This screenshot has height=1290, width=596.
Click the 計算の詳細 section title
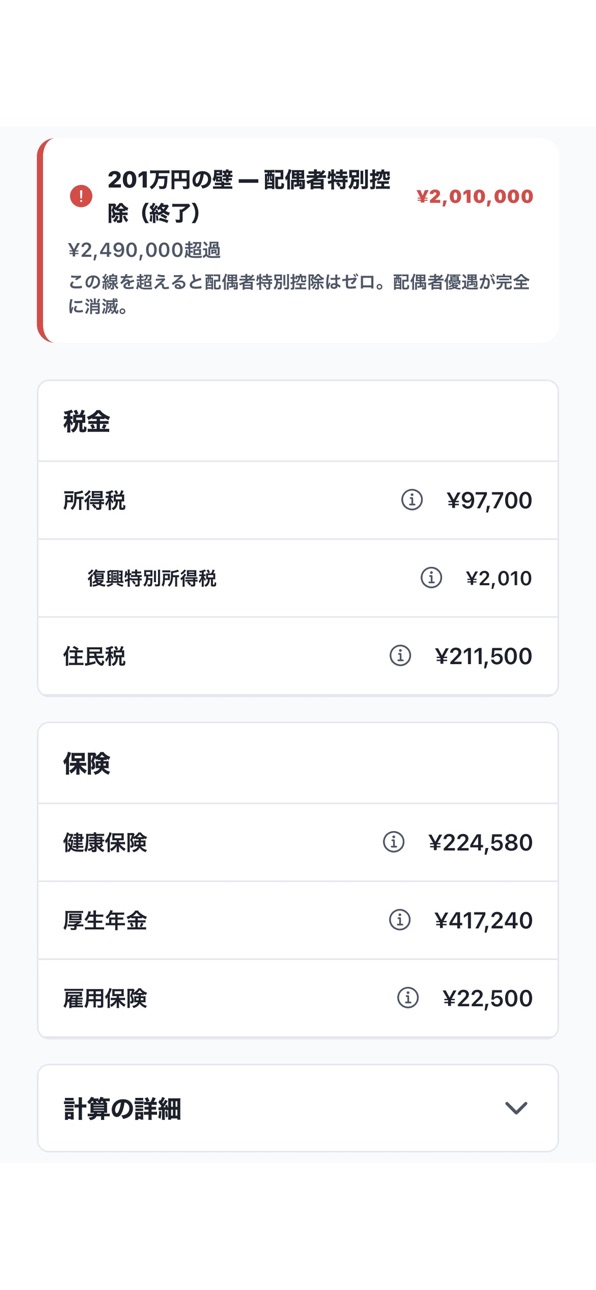tap(122, 1109)
